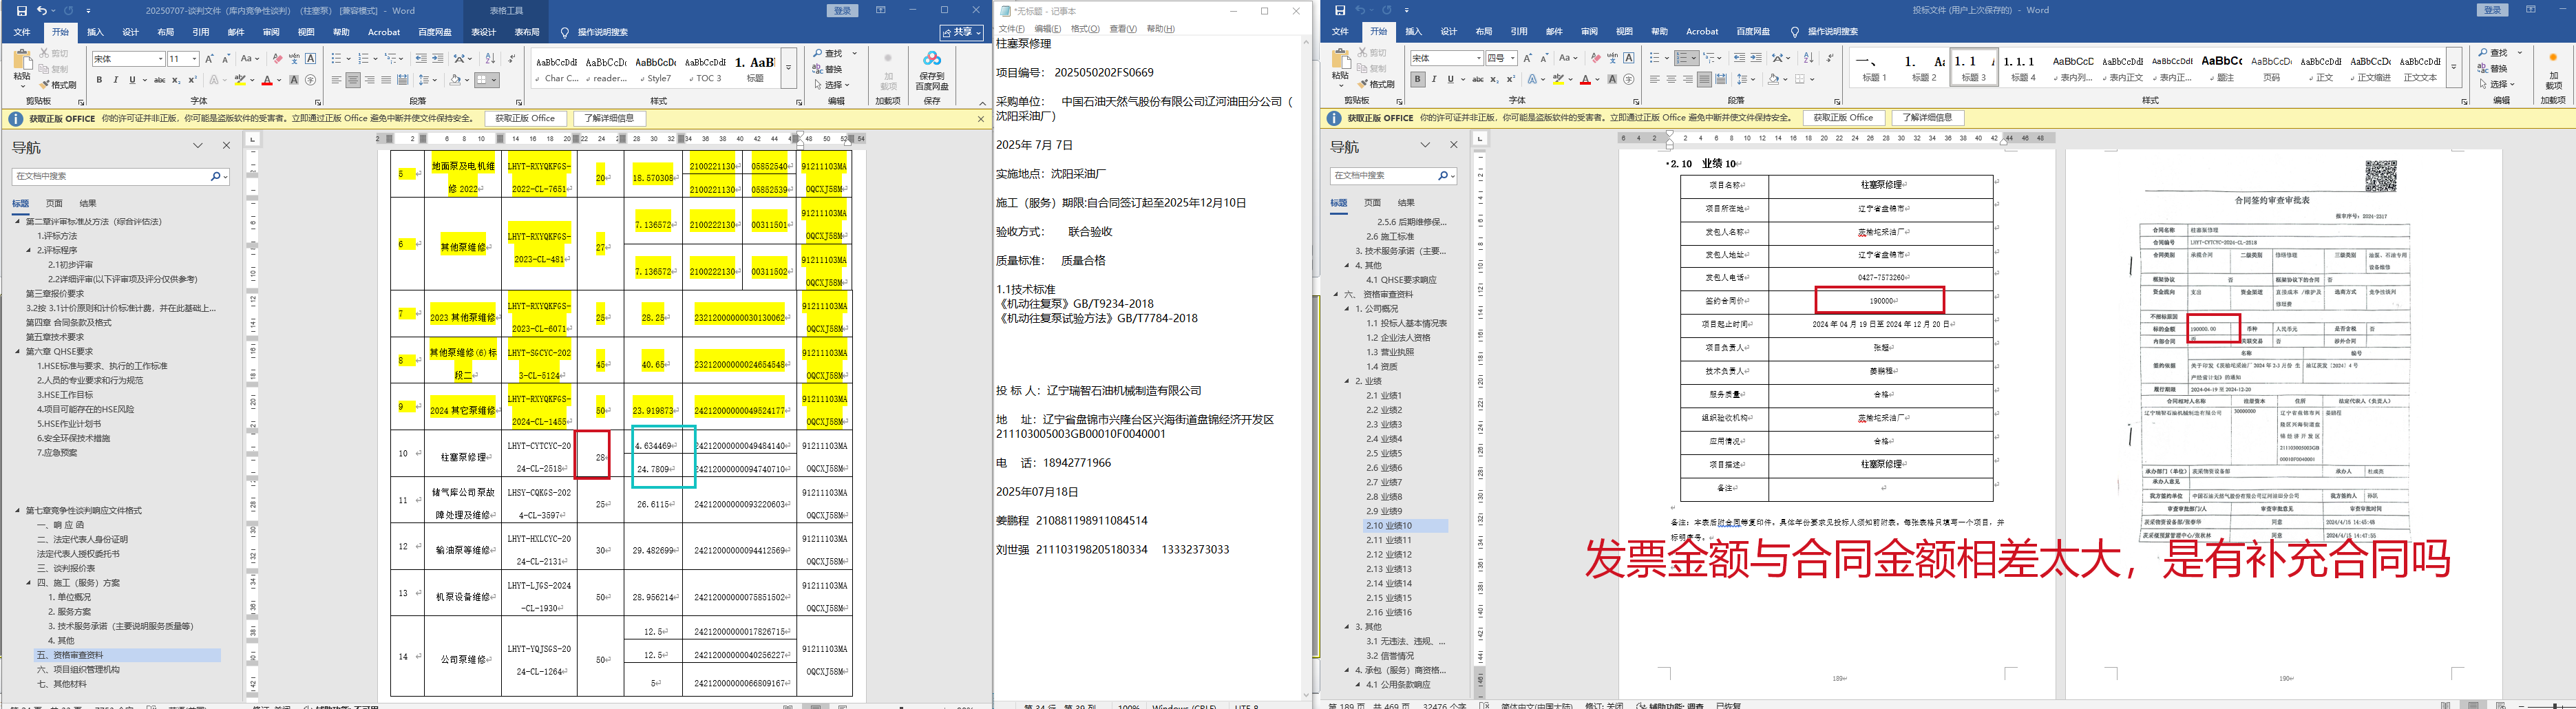This screenshot has height=709, width=2576.
Task: Toggle center alignment in 谈判文件 Word window
Action: point(353,80)
